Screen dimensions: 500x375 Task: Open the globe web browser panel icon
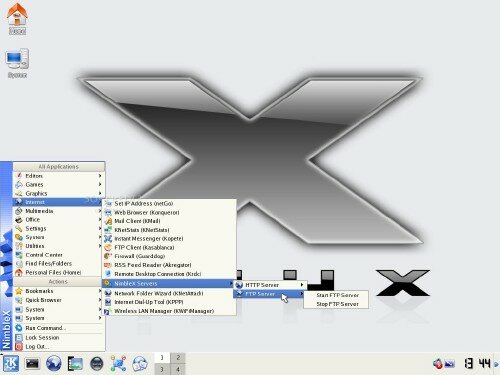54,363
